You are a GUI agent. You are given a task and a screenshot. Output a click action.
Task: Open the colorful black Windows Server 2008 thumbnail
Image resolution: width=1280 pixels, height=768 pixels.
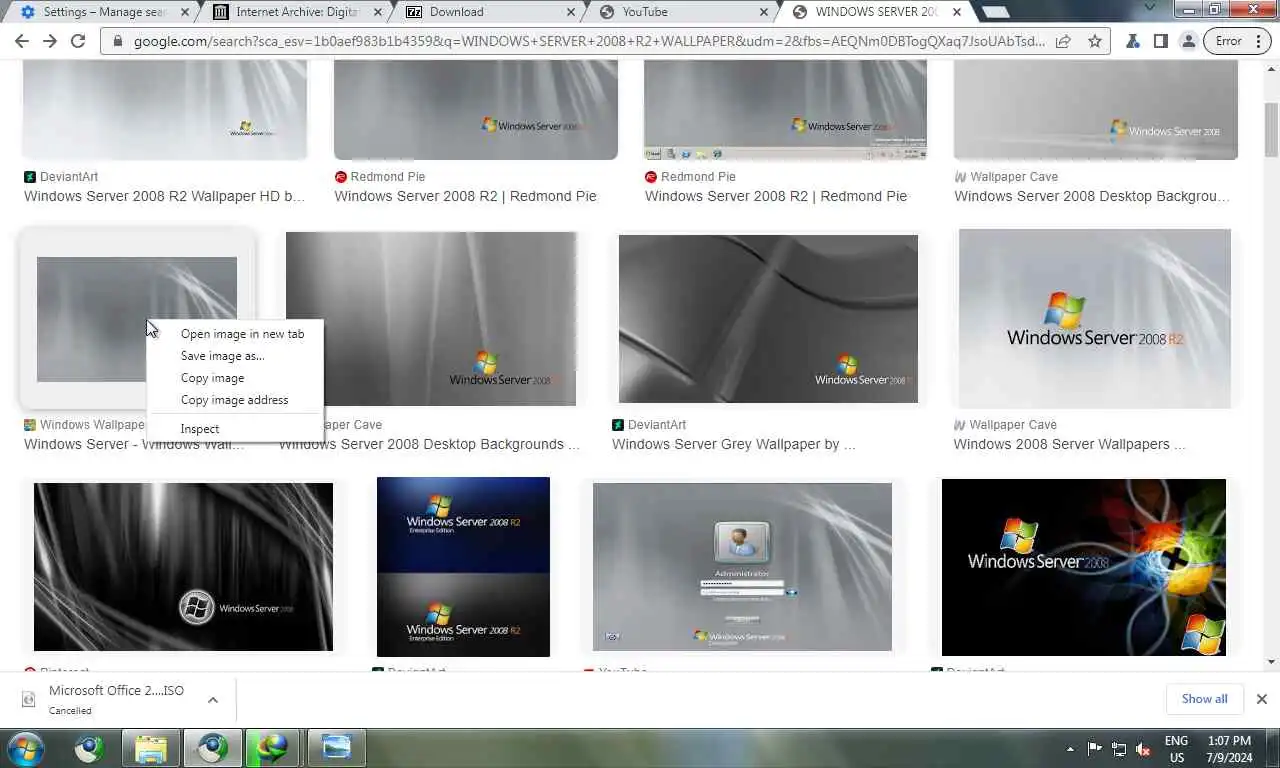pos(1084,567)
